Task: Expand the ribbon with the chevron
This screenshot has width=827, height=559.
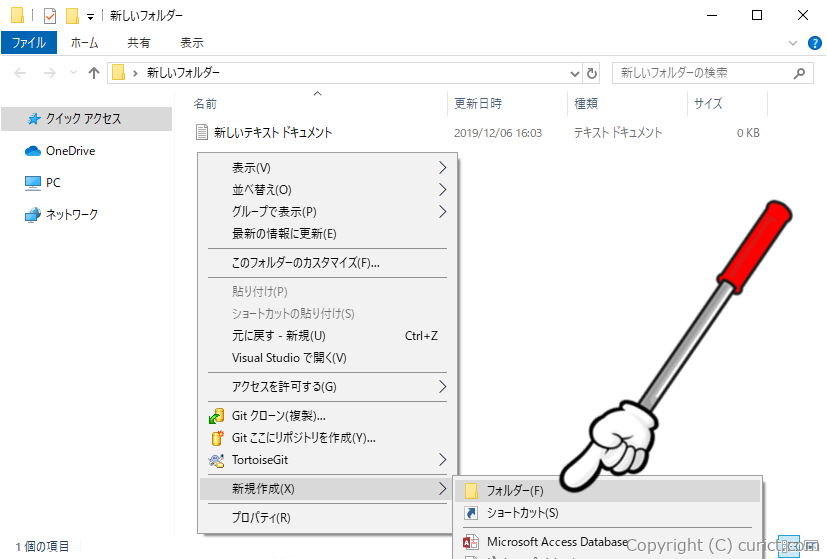Action: tap(793, 43)
